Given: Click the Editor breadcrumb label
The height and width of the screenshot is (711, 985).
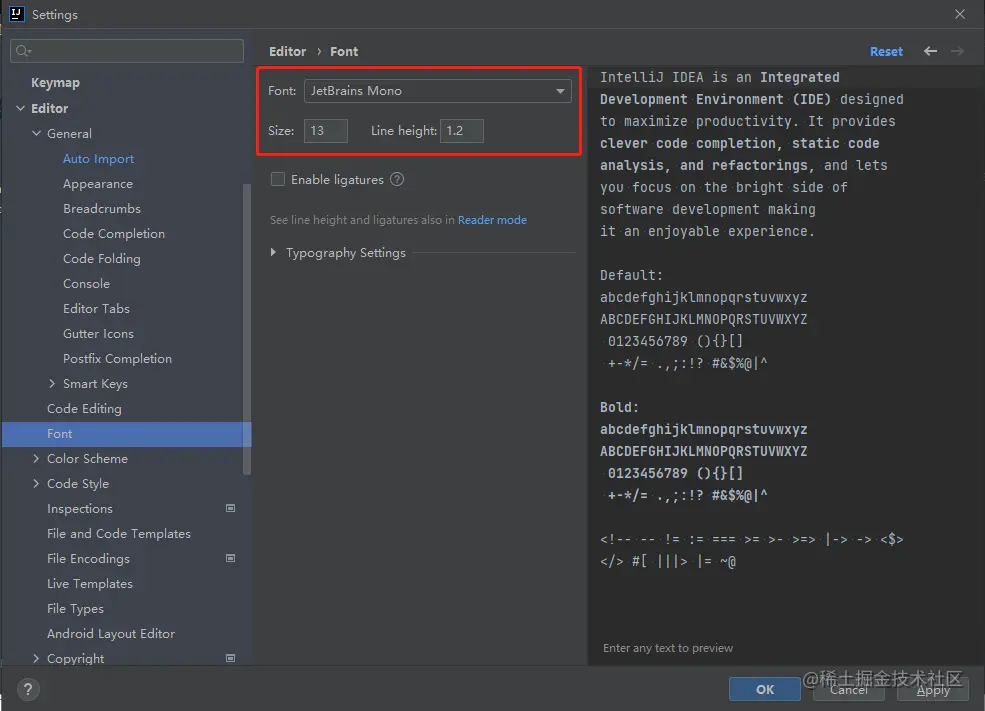Looking at the screenshot, I should point(287,52).
